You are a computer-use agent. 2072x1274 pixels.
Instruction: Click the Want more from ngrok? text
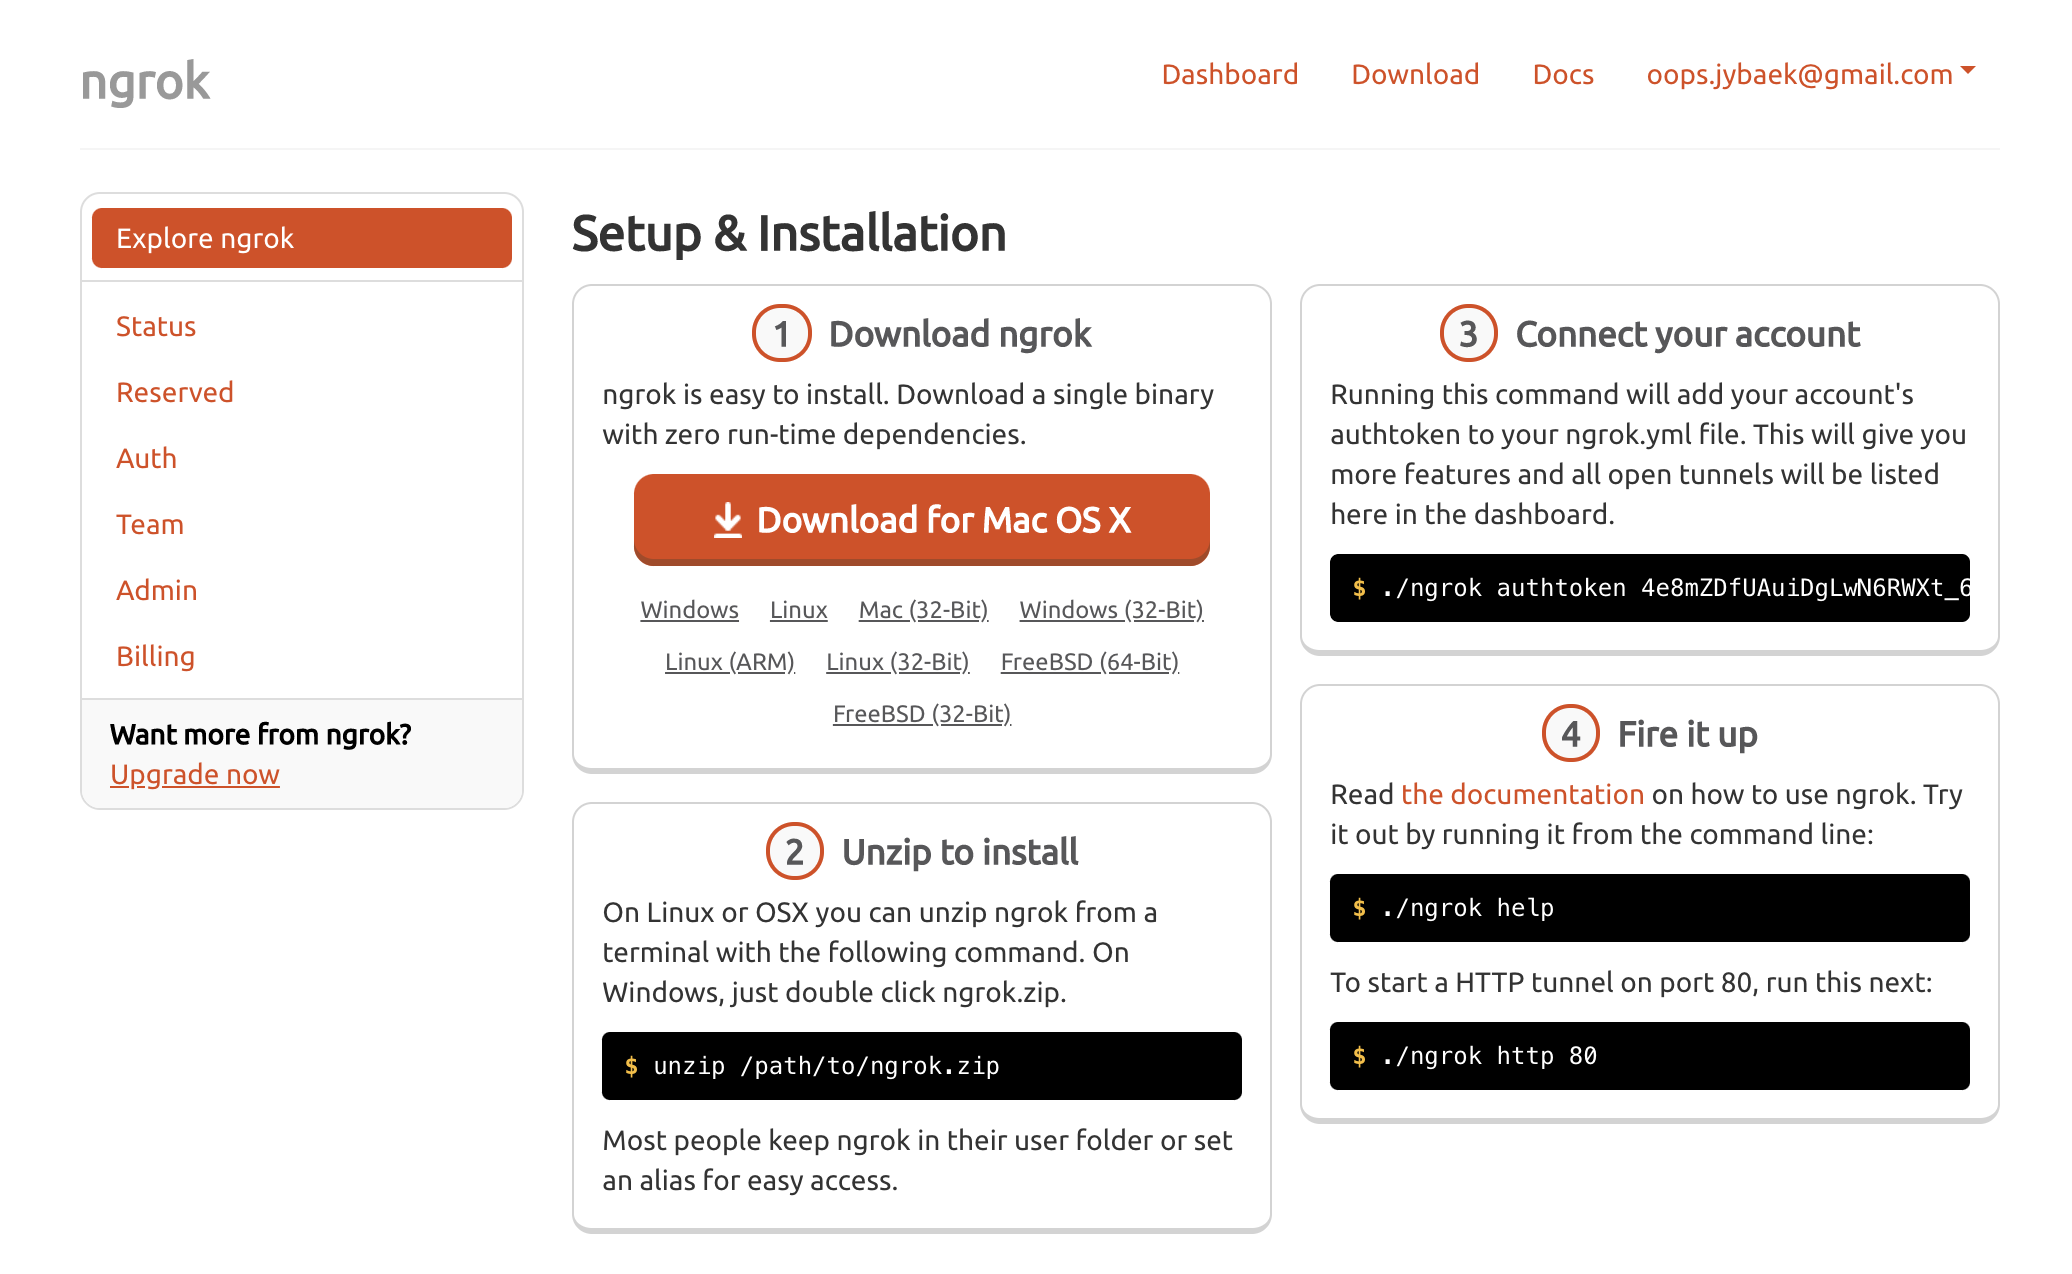261,734
